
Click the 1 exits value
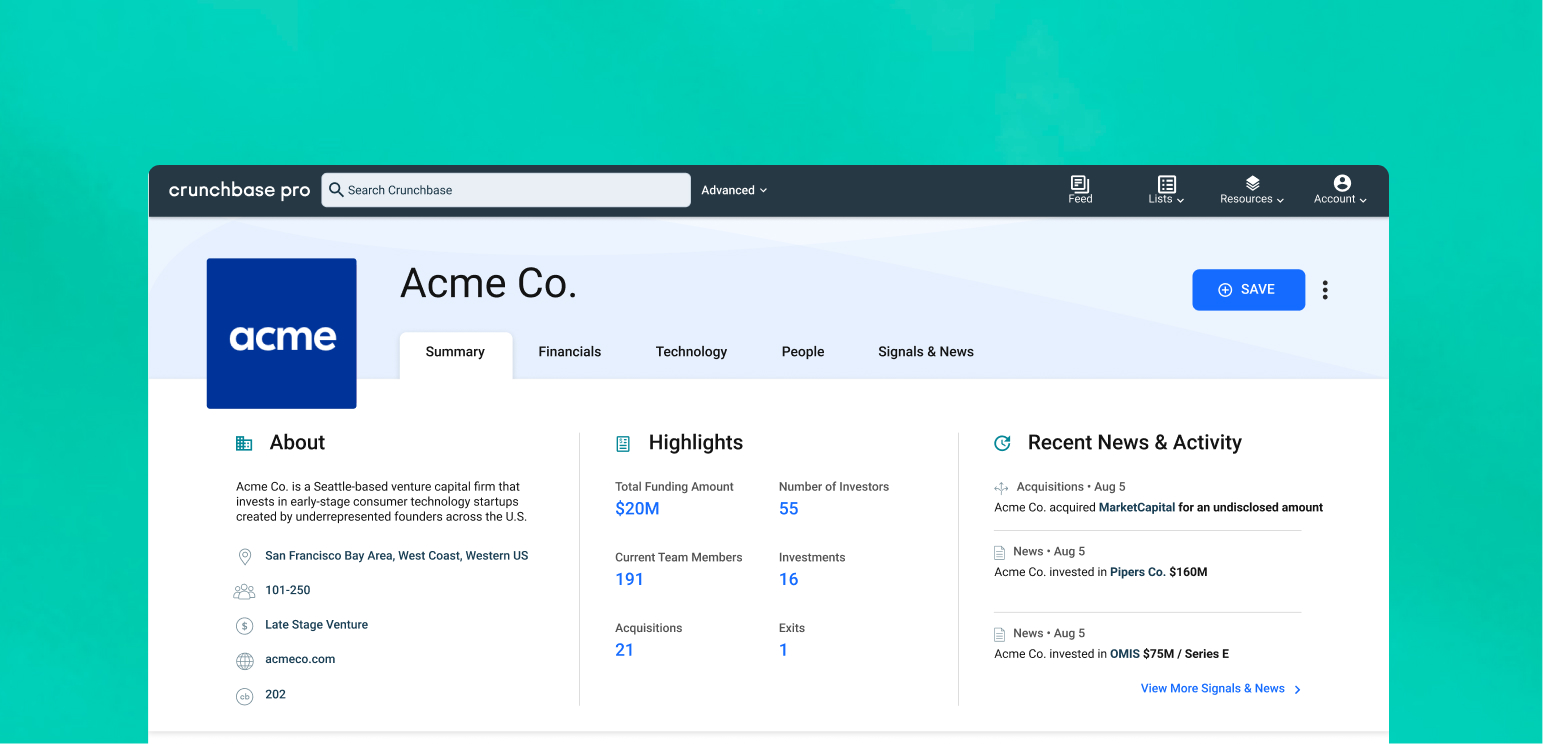pyautogui.click(x=783, y=650)
